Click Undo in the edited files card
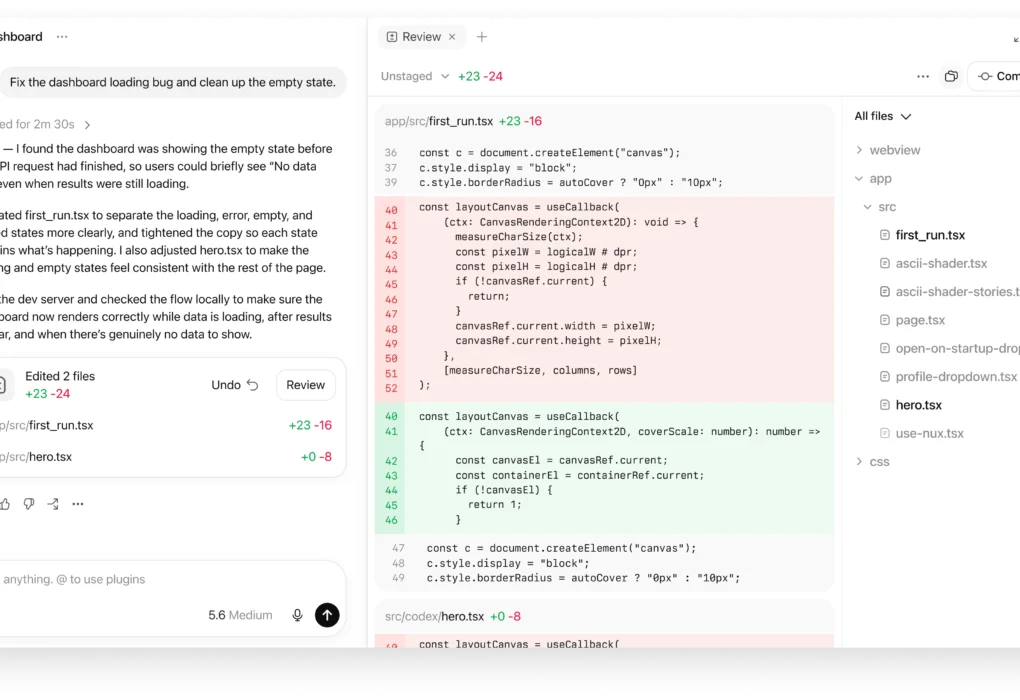The width and height of the screenshot is (1020, 700). 235,385
